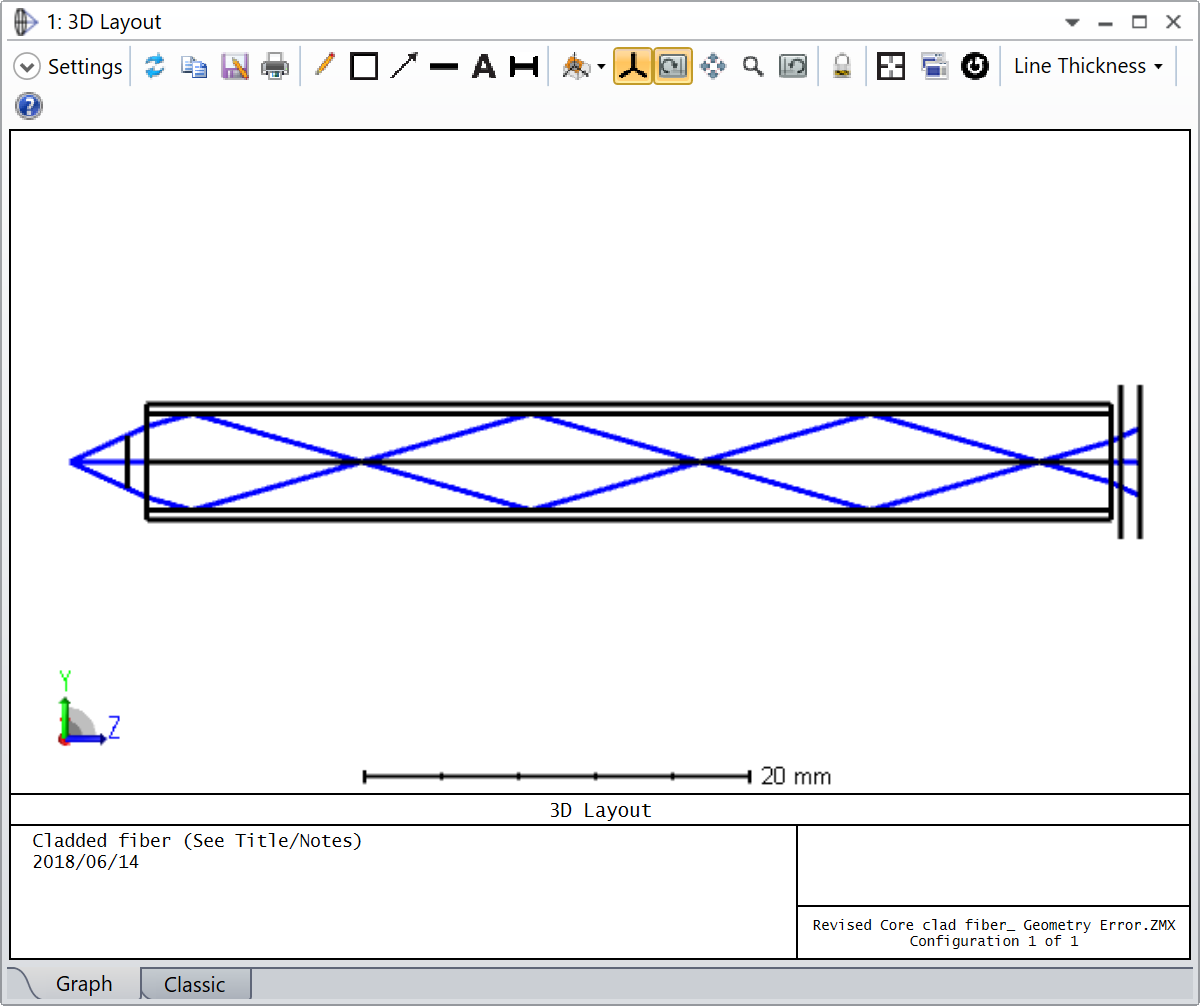Copy the layout to clipboard
The image size is (1200, 1006).
pyautogui.click(x=194, y=67)
